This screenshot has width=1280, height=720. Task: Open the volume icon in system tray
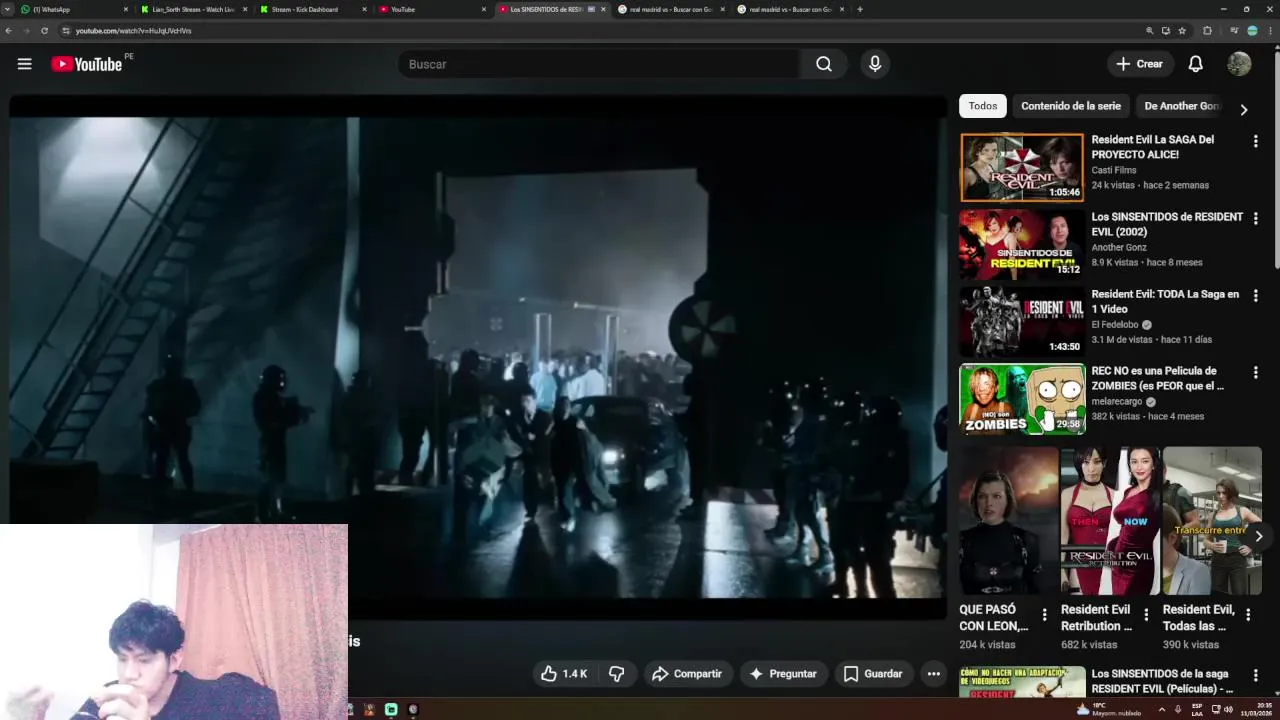click(x=1228, y=709)
